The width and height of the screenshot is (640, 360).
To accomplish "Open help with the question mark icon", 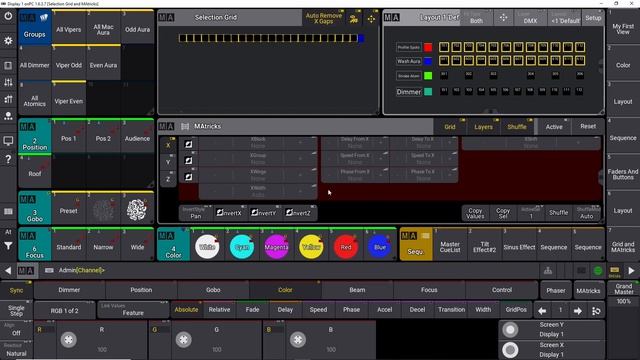I will 8,159.
